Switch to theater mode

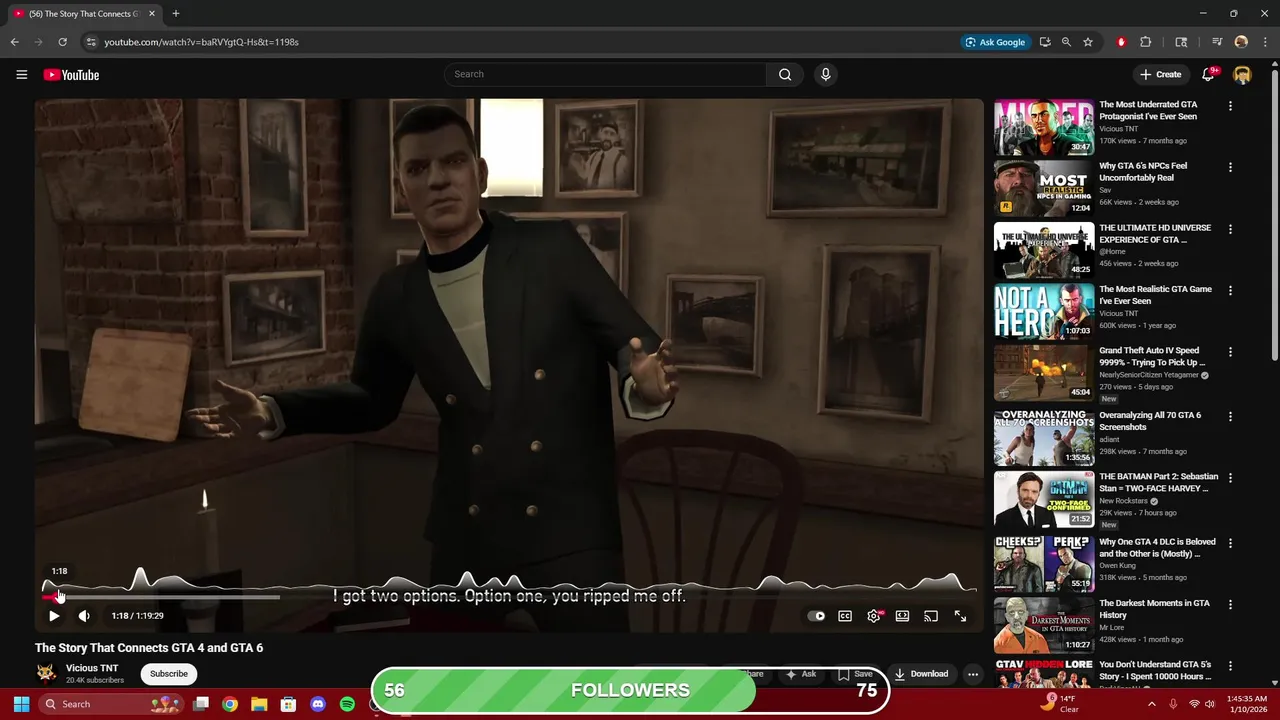902,616
